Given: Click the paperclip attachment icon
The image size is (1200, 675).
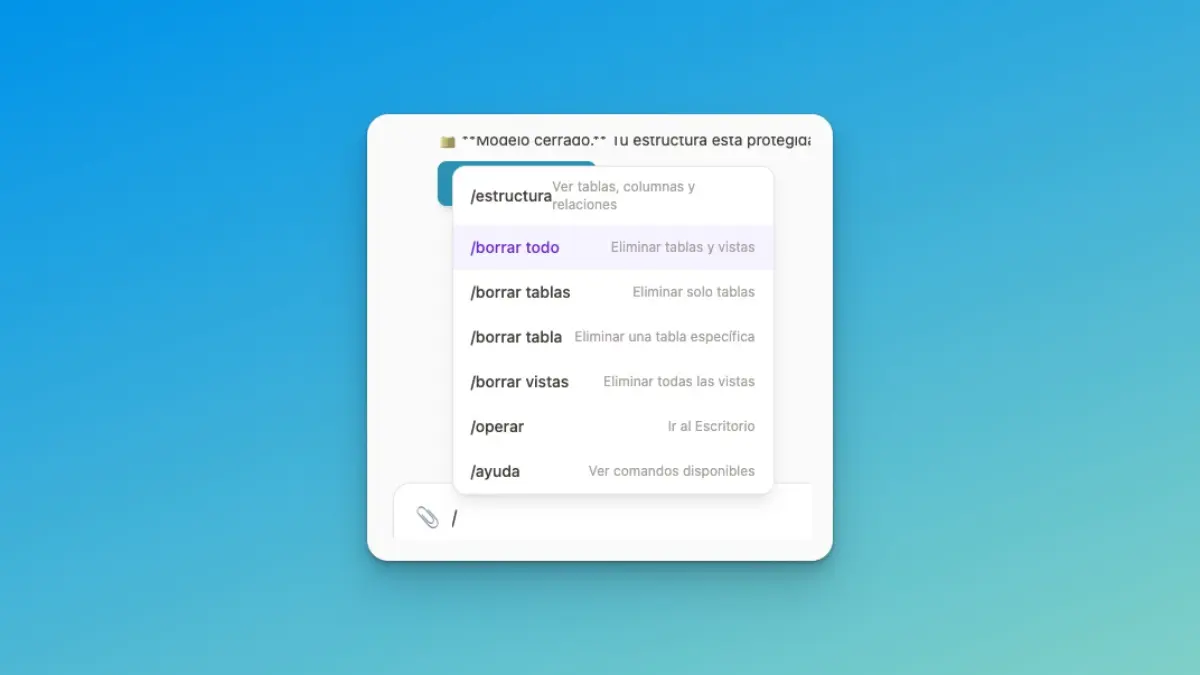Looking at the screenshot, I should click(x=427, y=517).
